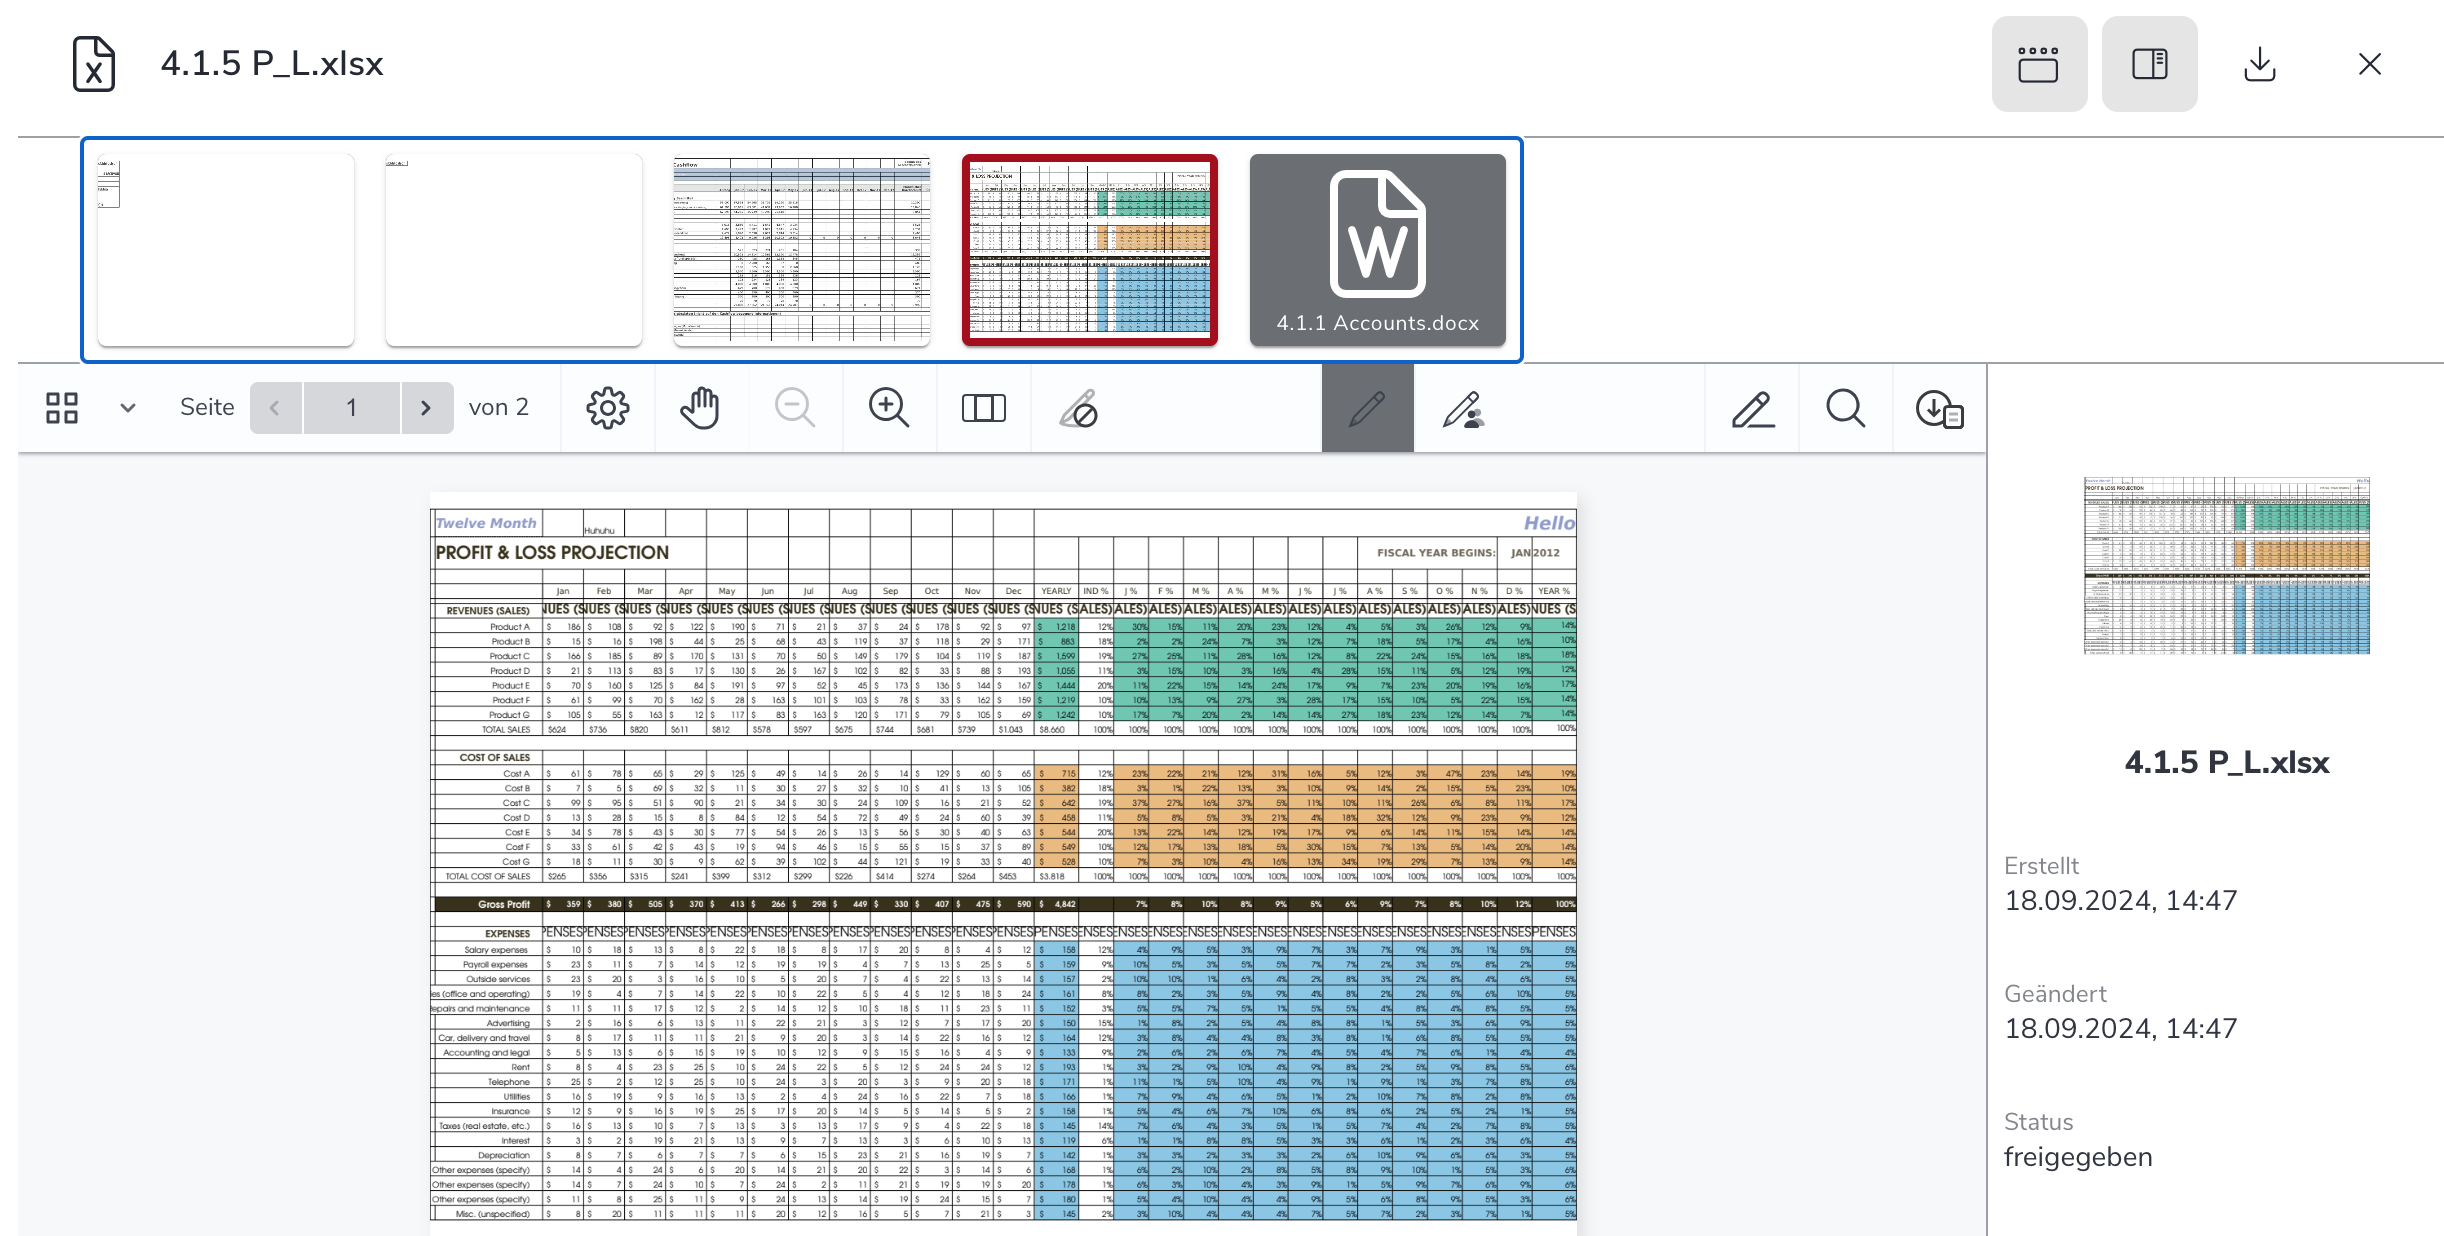Toggle the details sidebar panel button
The width and height of the screenshot is (2444, 1236).
(x=2149, y=64)
